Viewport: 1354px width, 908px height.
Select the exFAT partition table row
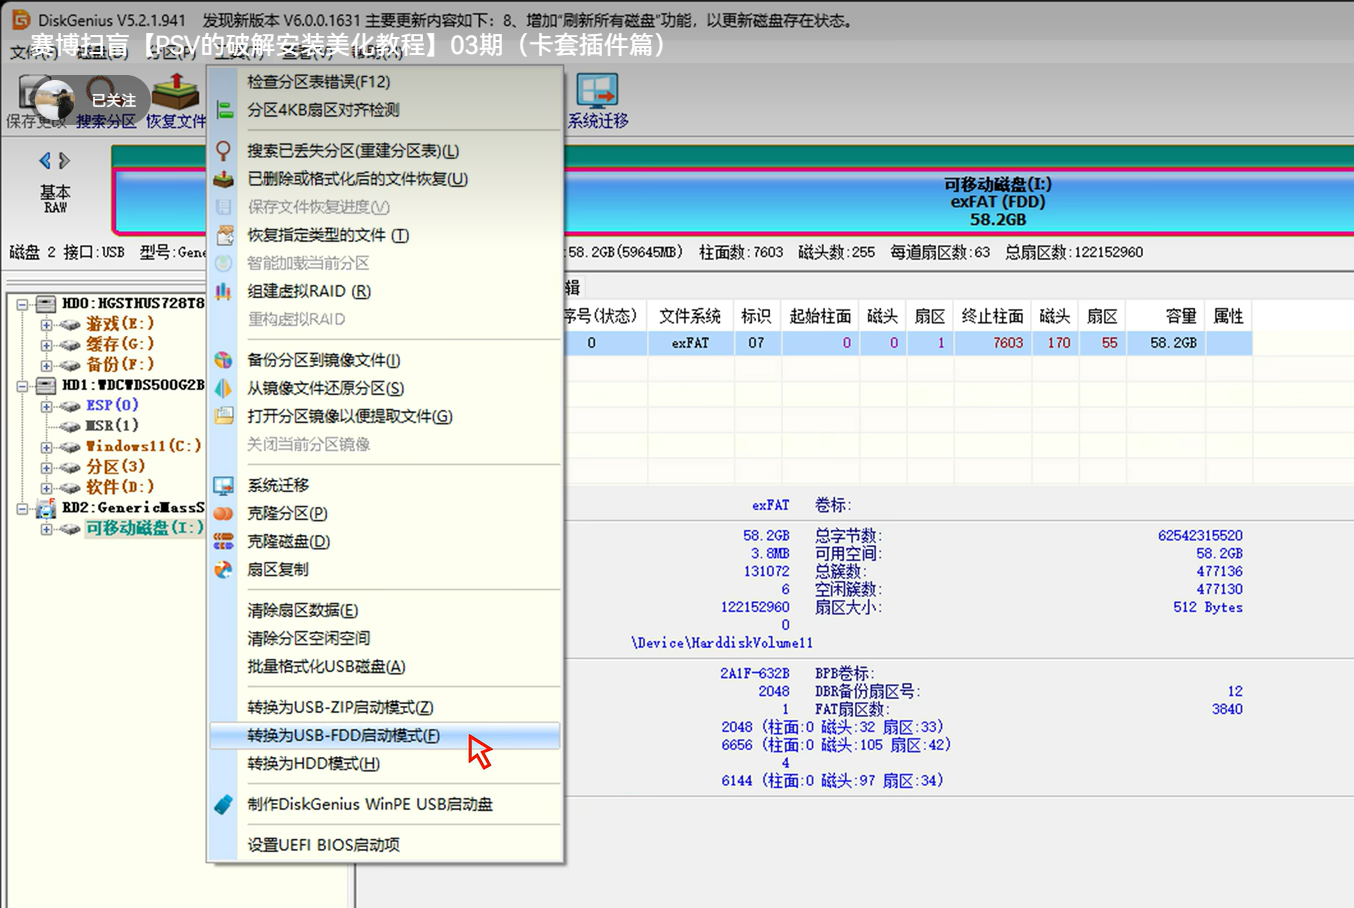(906, 343)
